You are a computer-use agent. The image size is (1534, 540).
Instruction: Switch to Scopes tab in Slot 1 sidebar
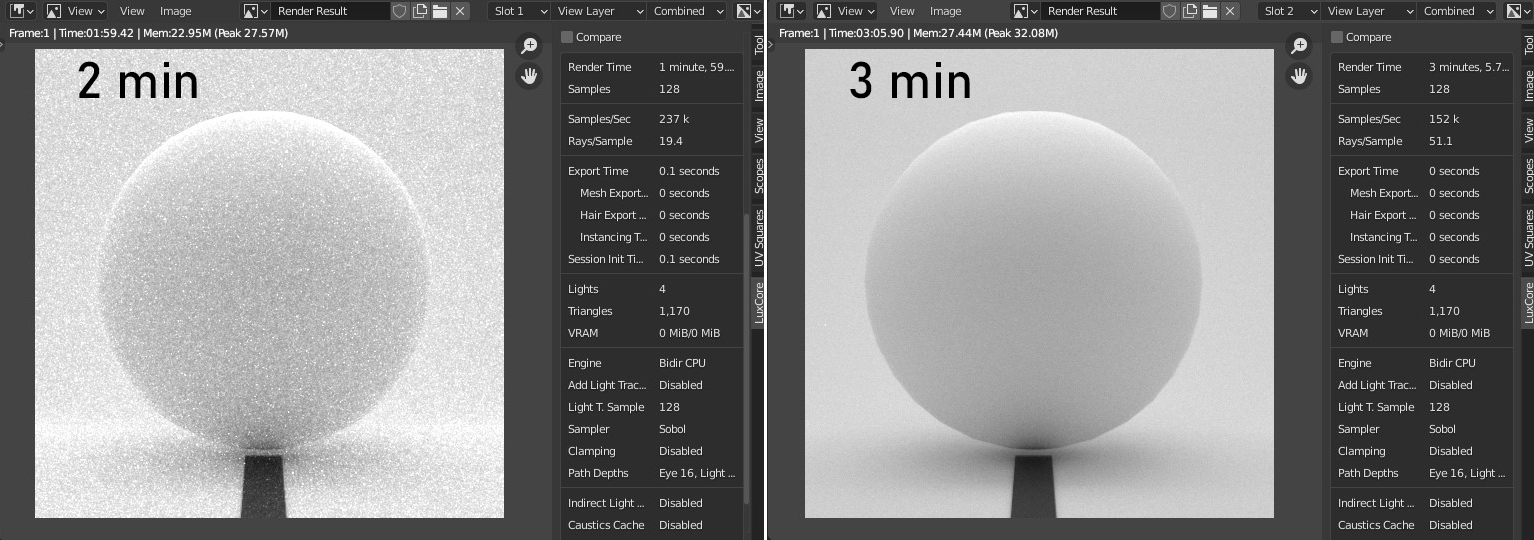pos(759,175)
